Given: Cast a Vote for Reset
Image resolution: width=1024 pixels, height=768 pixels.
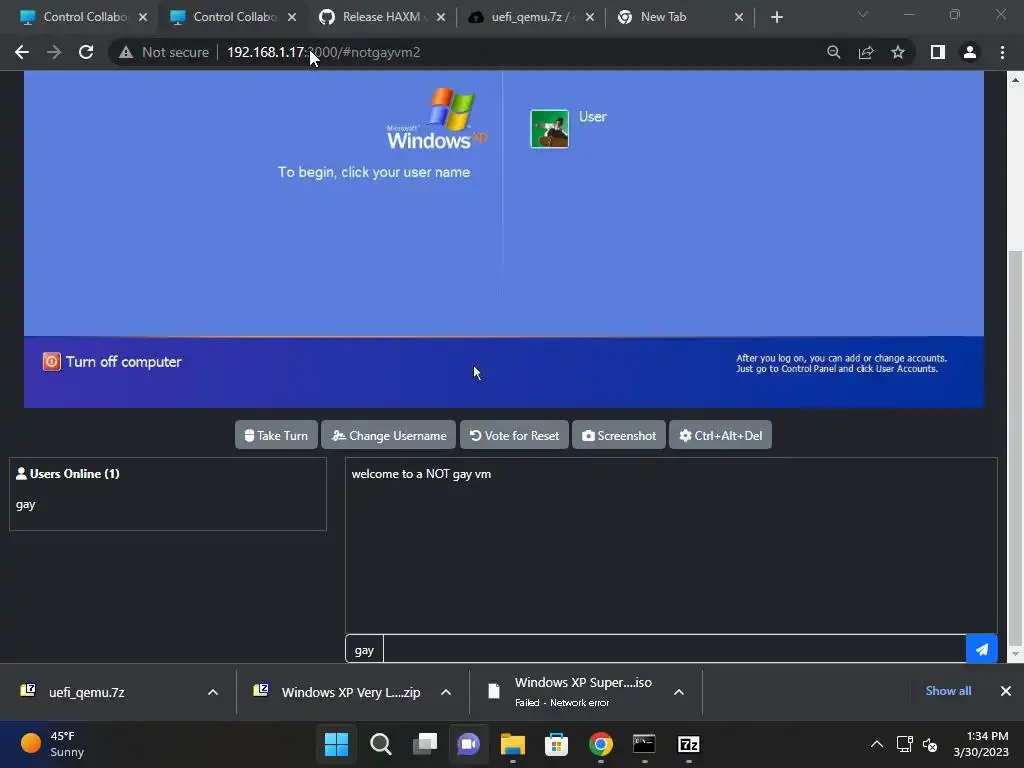Looking at the screenshot, I should tap(515, 435).
